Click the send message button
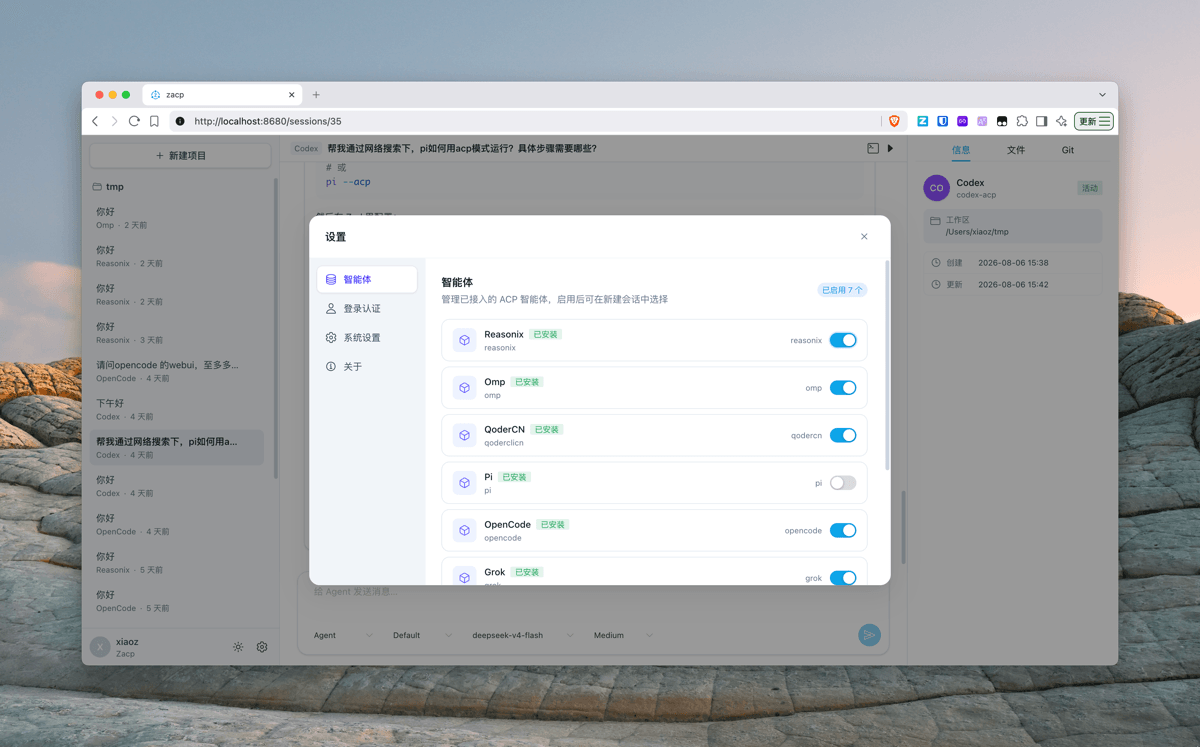1200x747 pixels. point(869,635)
